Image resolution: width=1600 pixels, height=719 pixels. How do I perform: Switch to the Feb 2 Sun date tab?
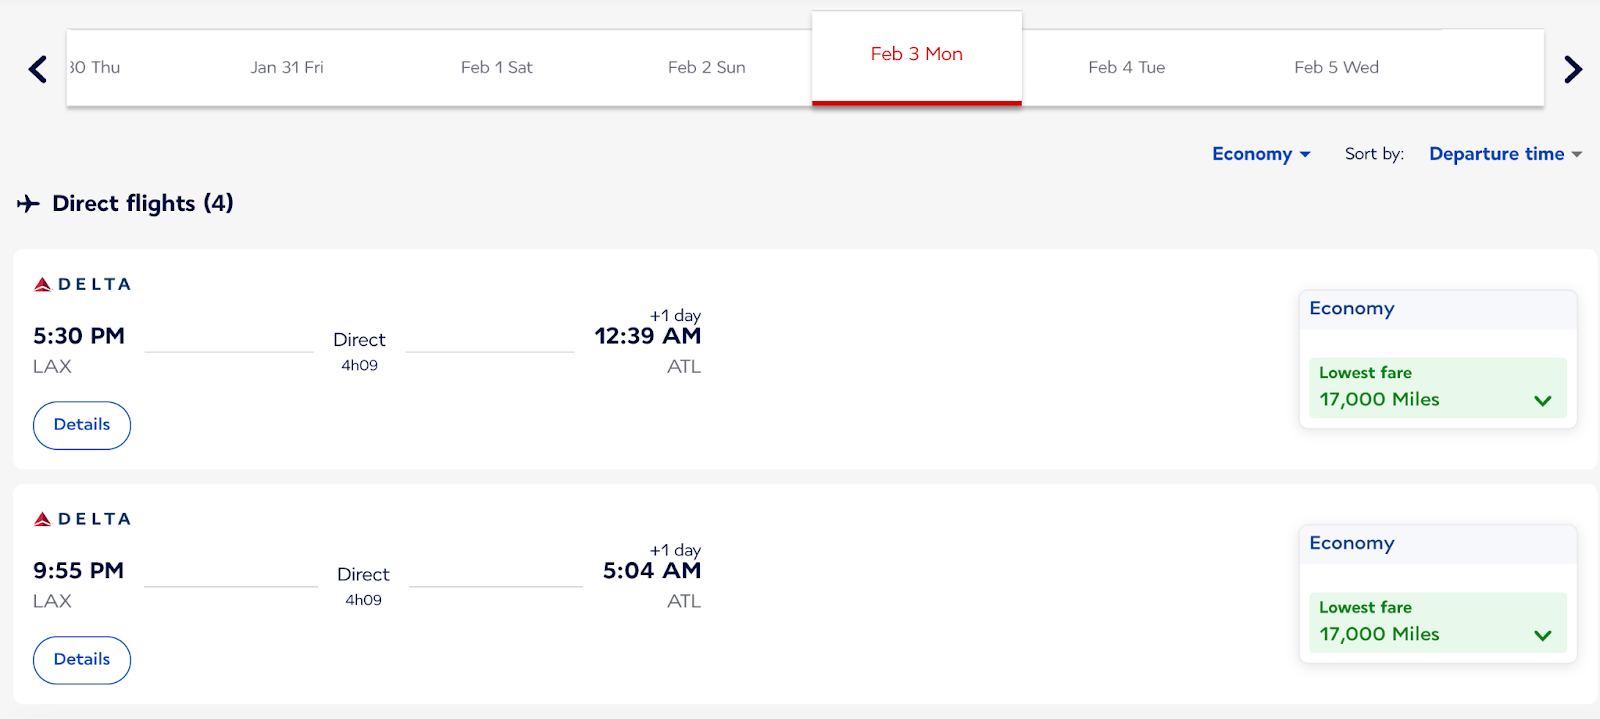click(707, 68)
